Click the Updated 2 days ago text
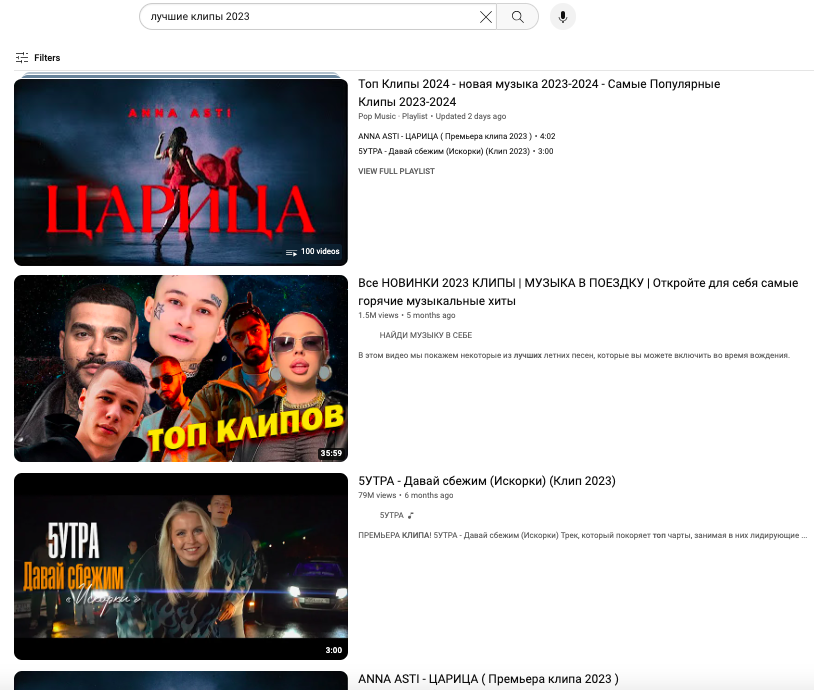This screenshot has height=690, width=814. (471, 116)
